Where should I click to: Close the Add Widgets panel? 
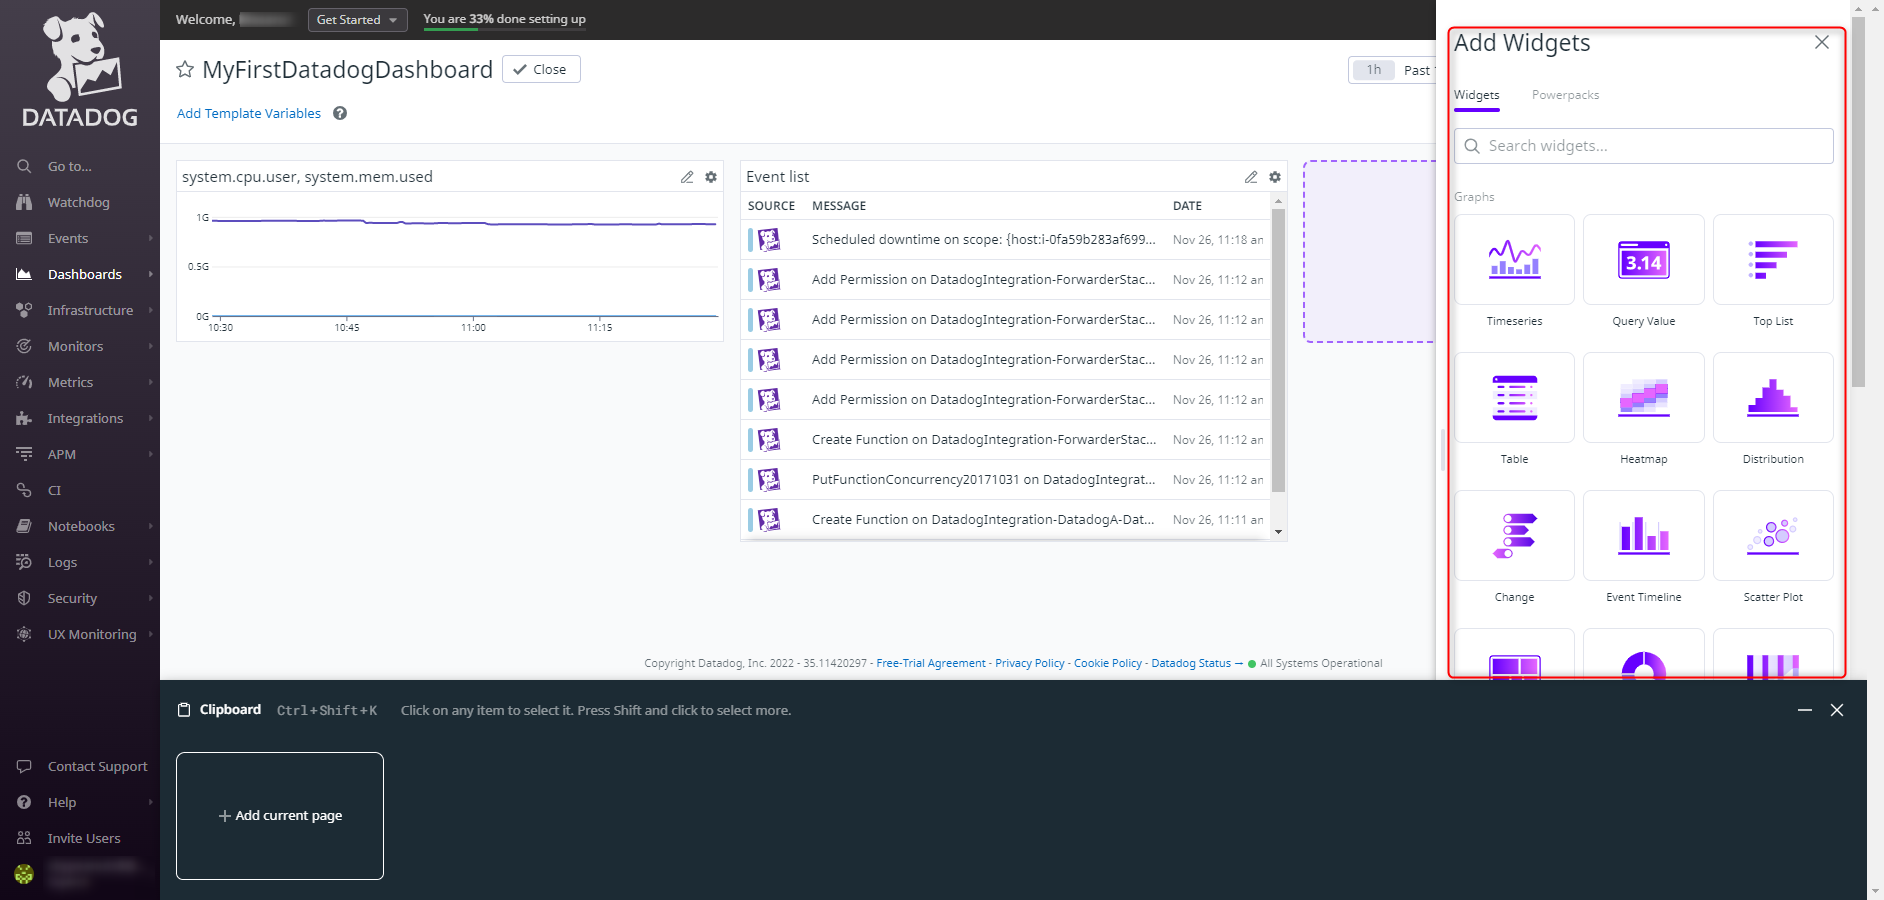pyautogui.click(x=1822, y=42)
